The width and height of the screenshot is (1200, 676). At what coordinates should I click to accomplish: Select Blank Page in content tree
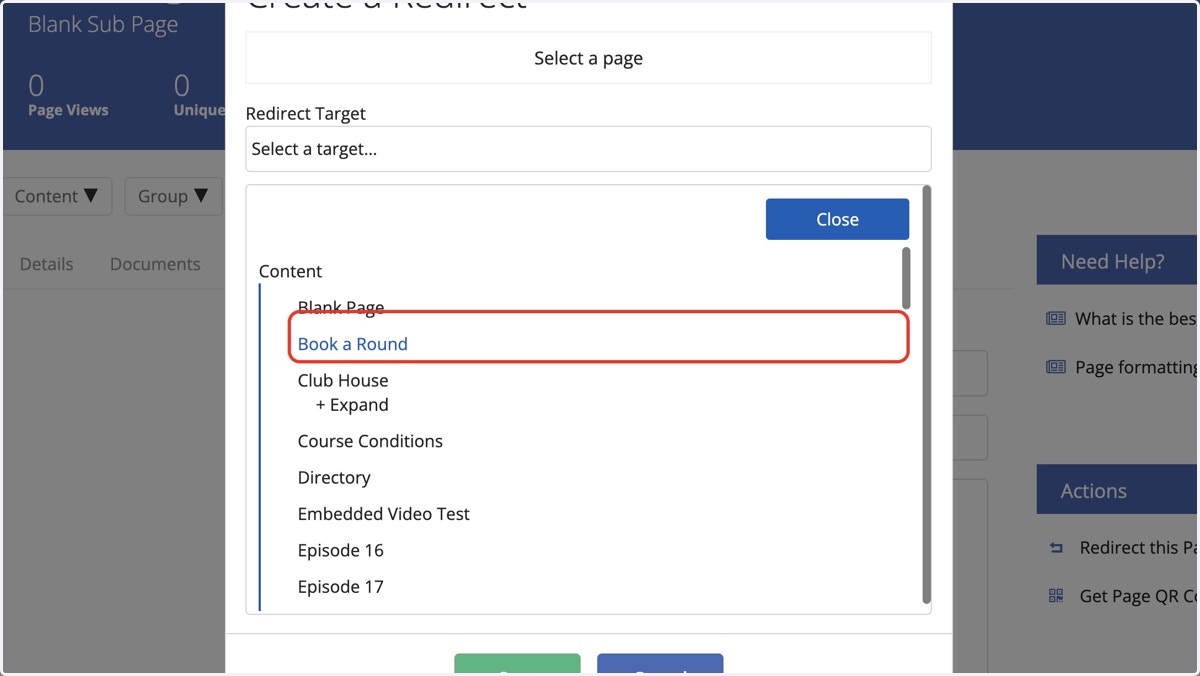[341, 307]
